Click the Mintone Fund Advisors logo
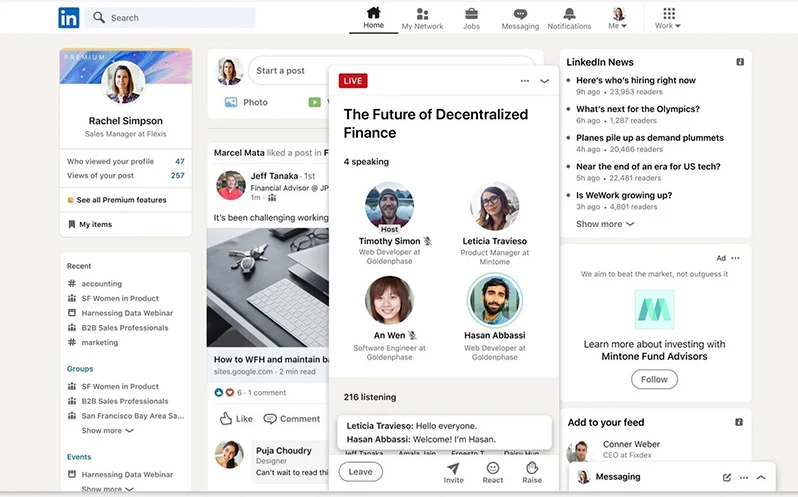Screen dimensions: 798x497 pos(654,310)
